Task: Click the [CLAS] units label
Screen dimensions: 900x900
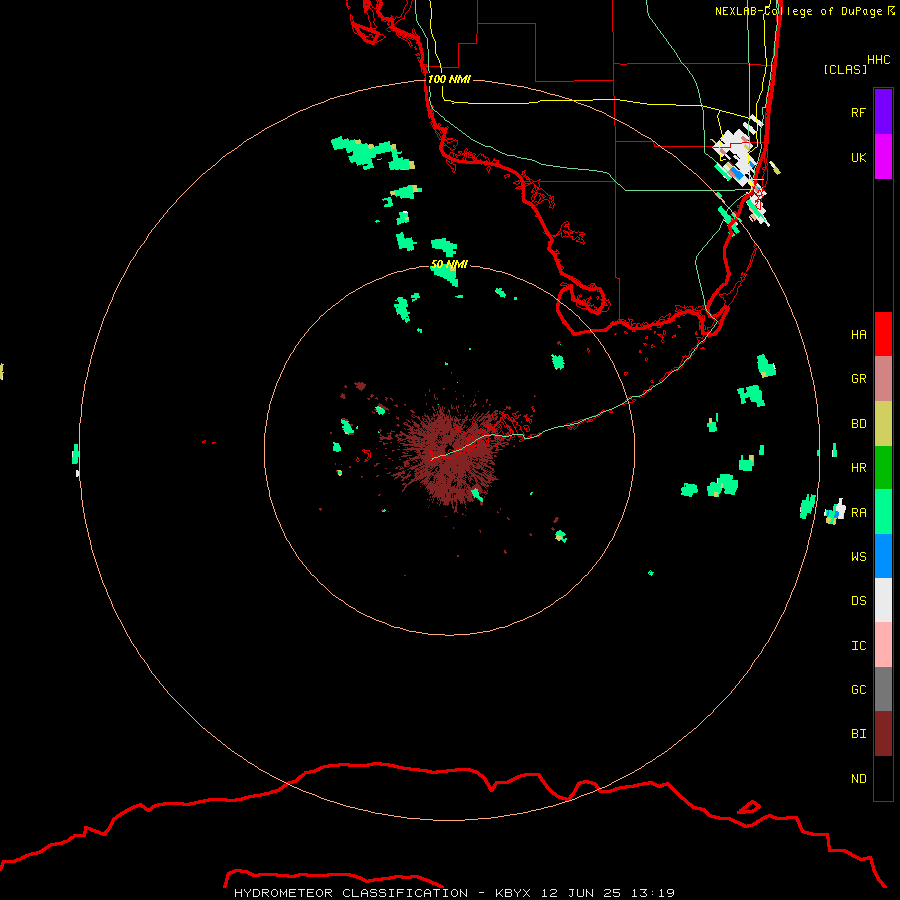Action: coord(844,69)
